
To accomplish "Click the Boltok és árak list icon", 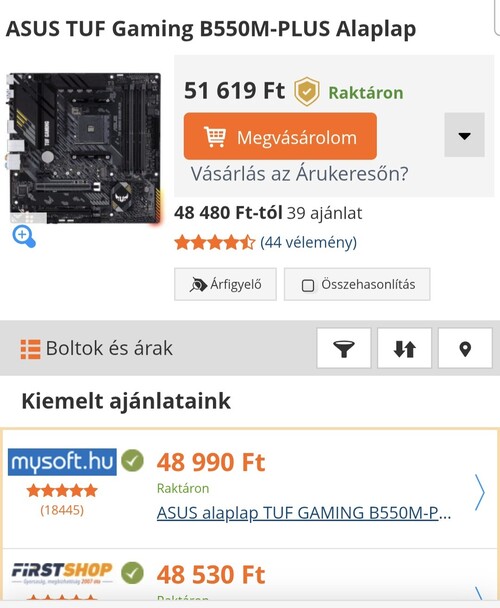I will coord(30,349).
